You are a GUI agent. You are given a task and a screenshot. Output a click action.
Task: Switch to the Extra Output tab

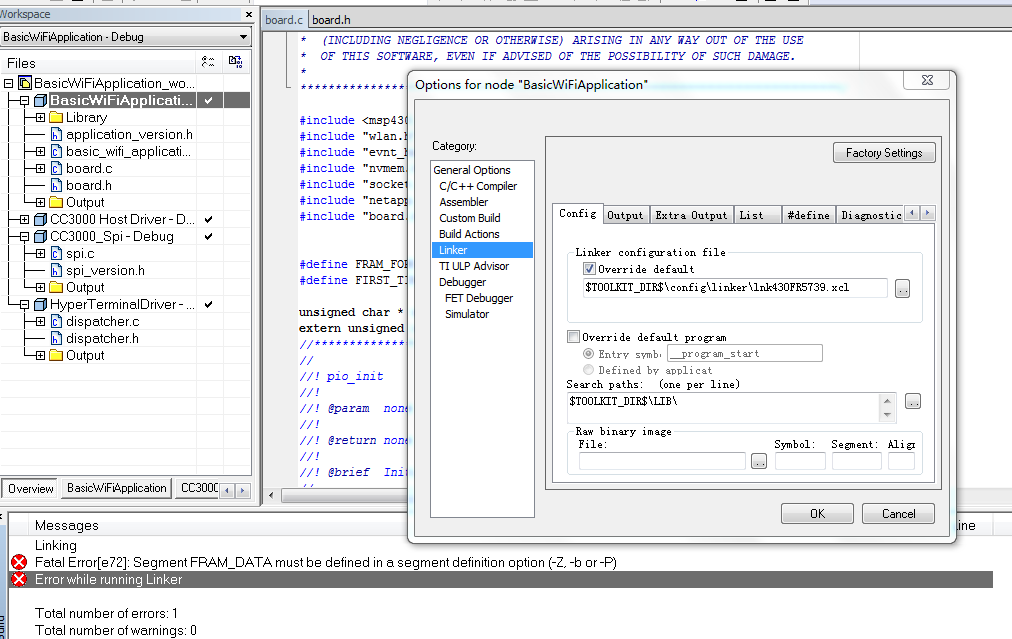691,215
